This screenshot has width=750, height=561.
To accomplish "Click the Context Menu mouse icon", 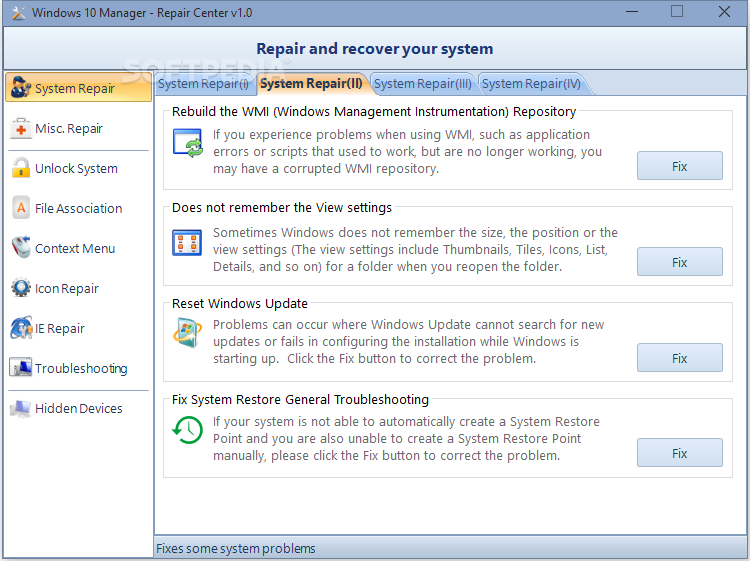I will pos(21,247).
